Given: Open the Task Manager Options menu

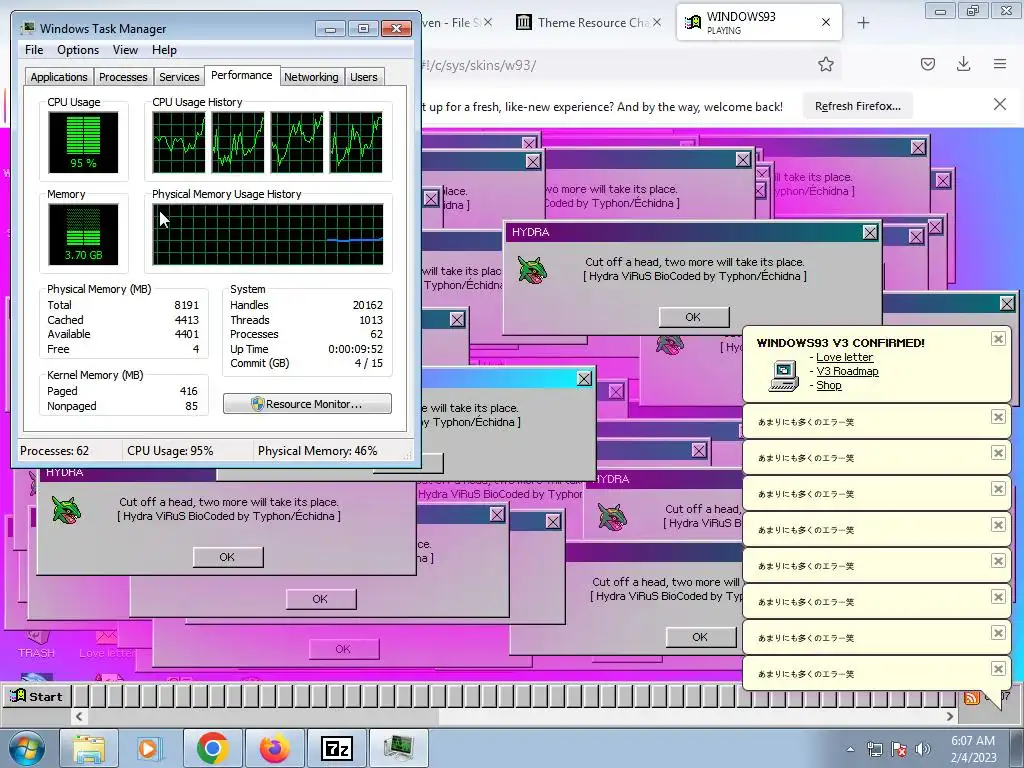Looking at the screenshot, I should coord(78,50).
